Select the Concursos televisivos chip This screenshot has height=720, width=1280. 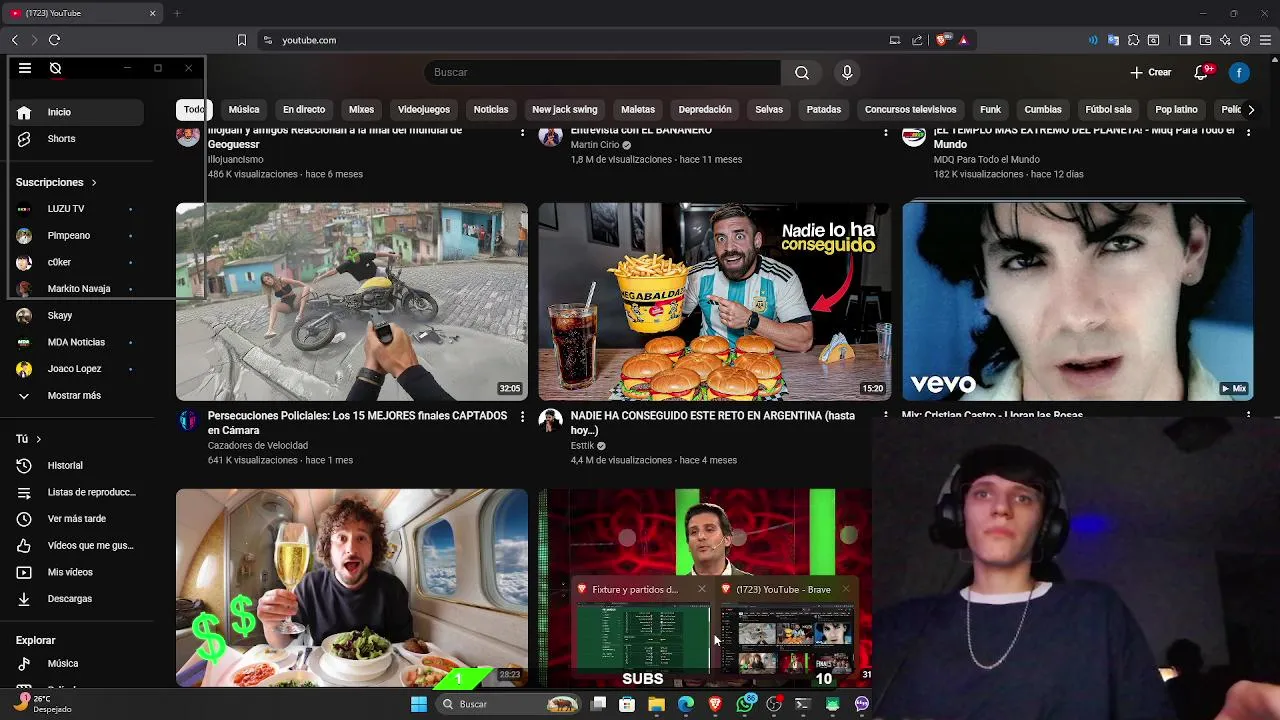910,110
